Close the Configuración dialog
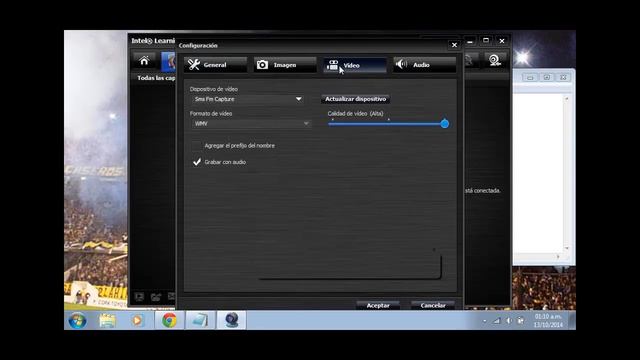 (454, 45)
